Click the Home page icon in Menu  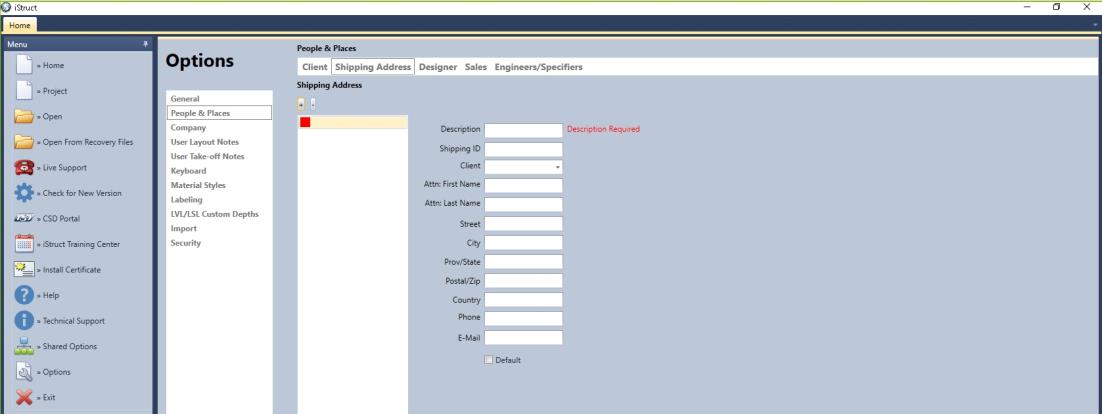point(24,65)
